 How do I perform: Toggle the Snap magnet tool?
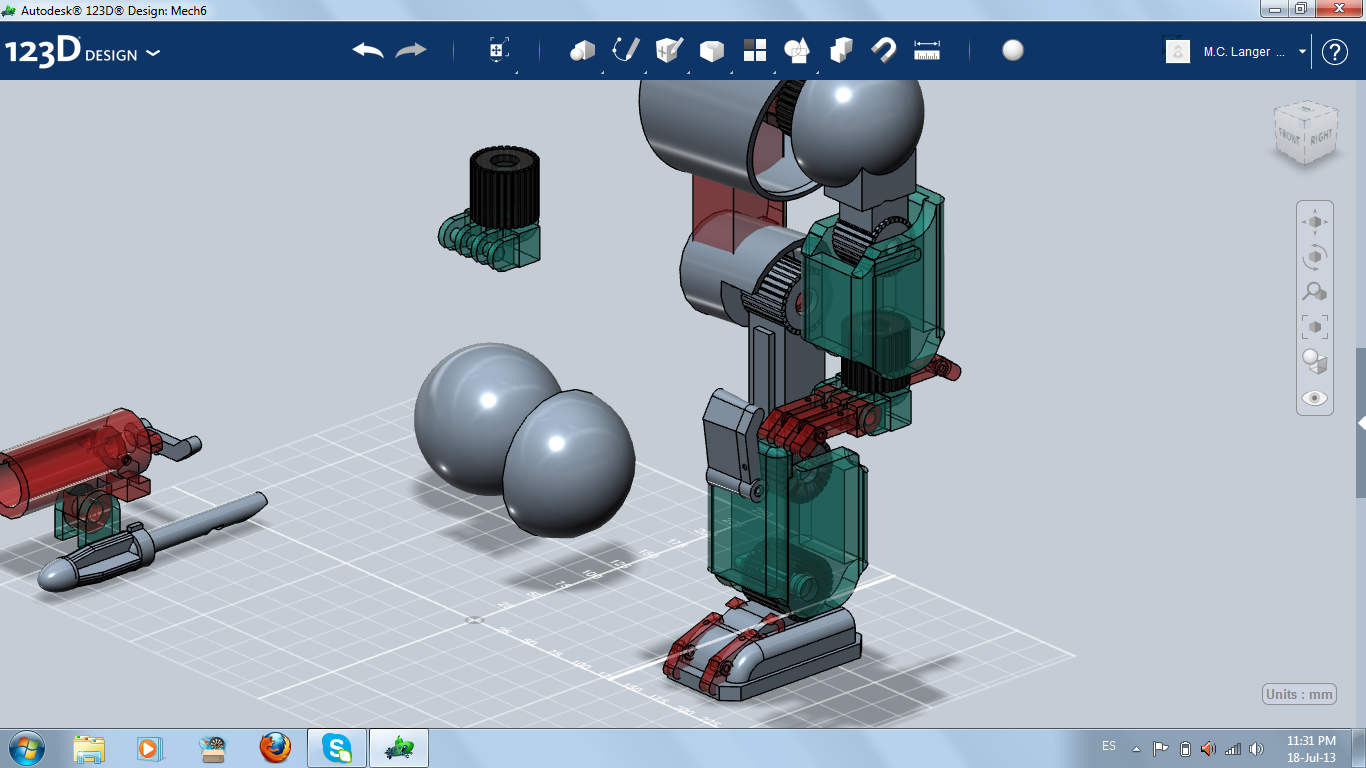[884, 51]
